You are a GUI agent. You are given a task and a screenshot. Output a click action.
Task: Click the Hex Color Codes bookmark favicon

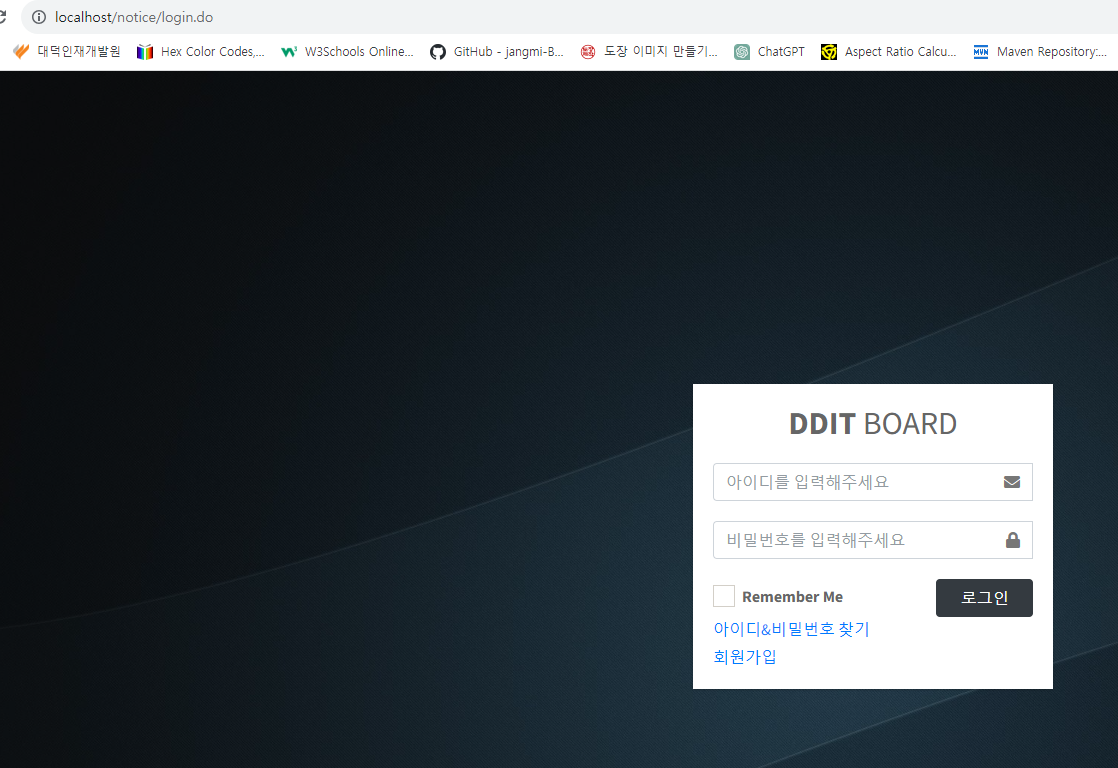[145, 51]
